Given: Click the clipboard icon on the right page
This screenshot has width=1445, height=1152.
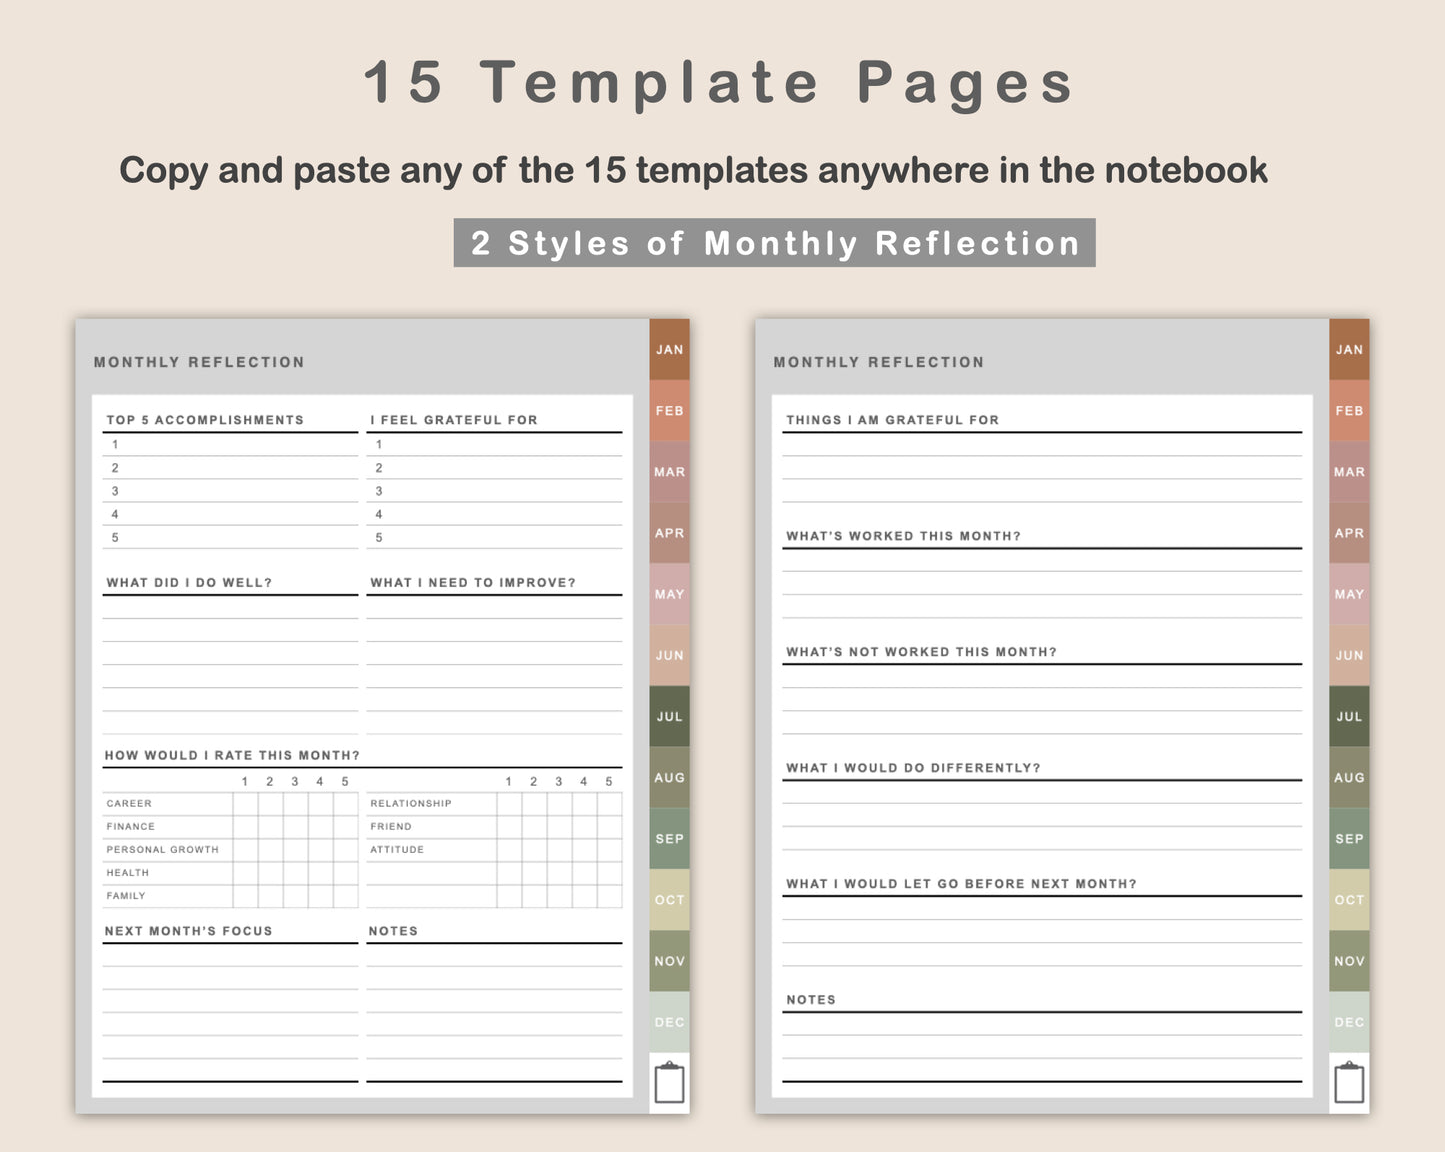Looking at the screenshot, I should pos(1349,1083).
